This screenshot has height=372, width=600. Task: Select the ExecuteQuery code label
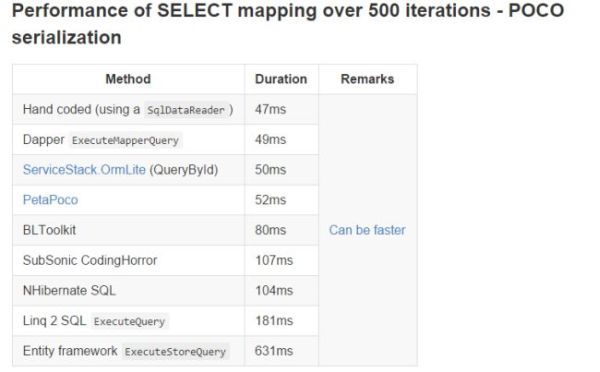pyautogui.click(x=129, y=321)
